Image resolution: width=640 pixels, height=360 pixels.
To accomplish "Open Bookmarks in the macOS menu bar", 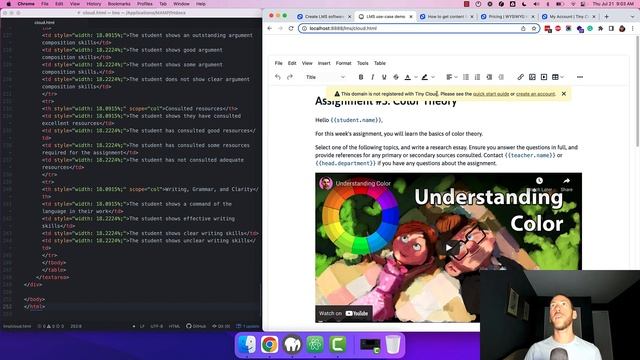I will (x=119, y=4).
